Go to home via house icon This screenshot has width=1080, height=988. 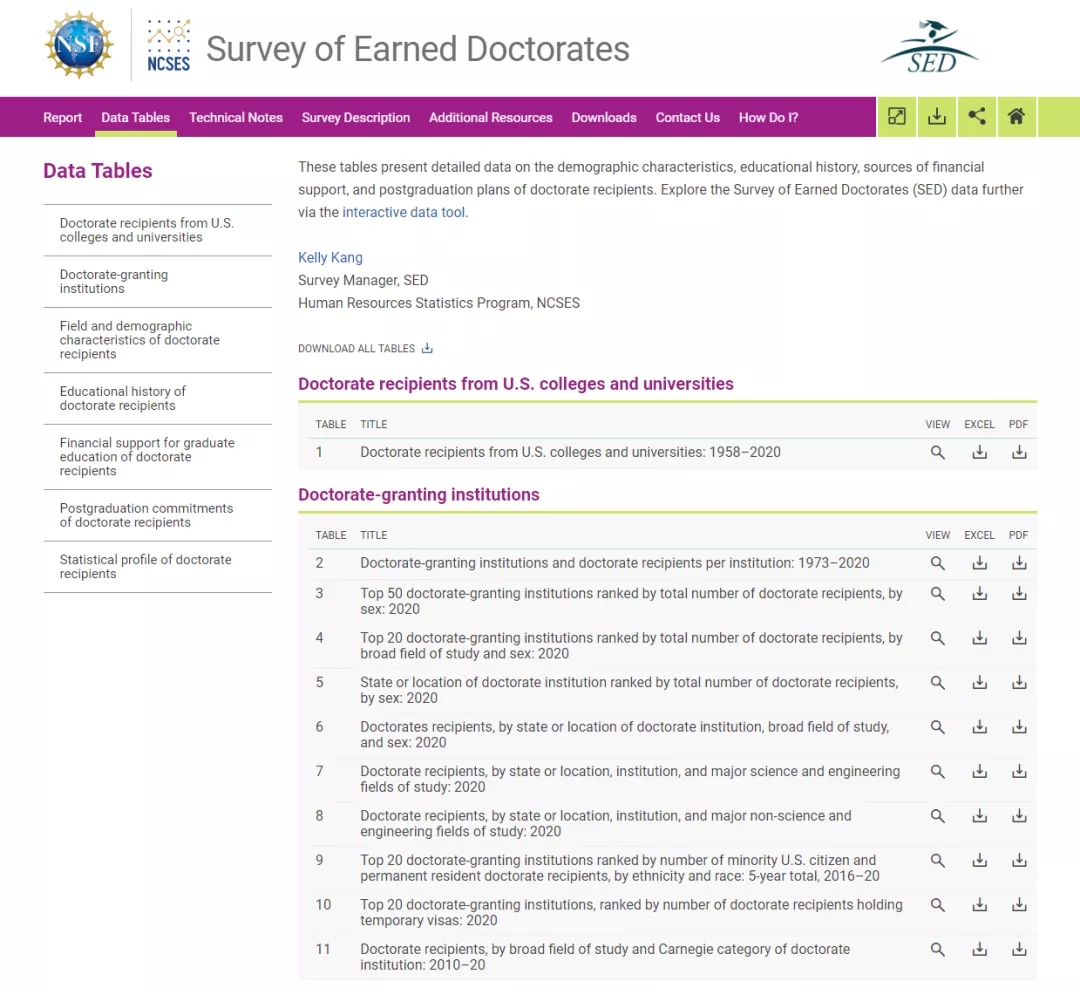1016,117
